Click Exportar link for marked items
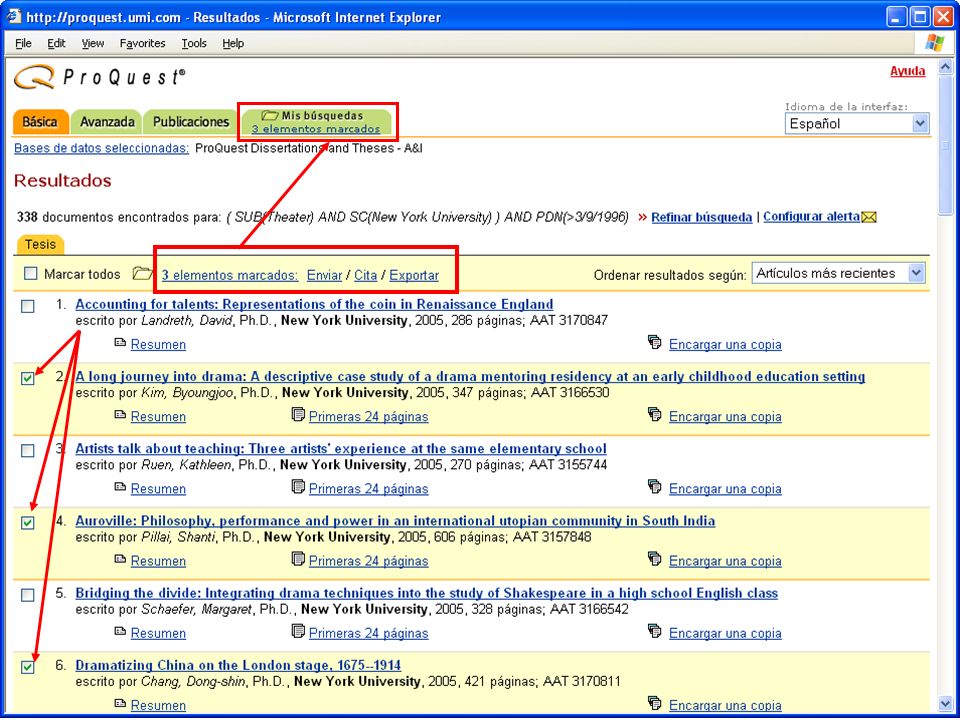The height and width of the screenshot is (720, 960). click(414, 275)
